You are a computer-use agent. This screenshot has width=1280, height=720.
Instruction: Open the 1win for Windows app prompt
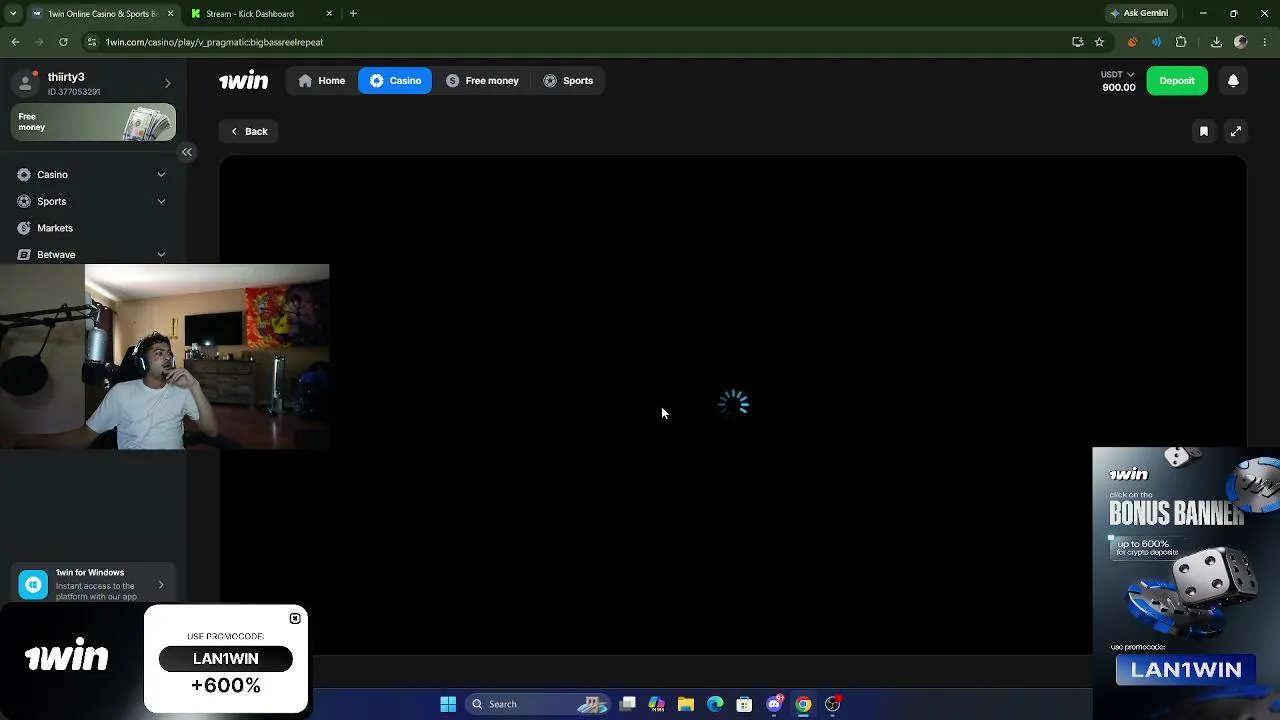pyautogui.click(x=93, y=585)
